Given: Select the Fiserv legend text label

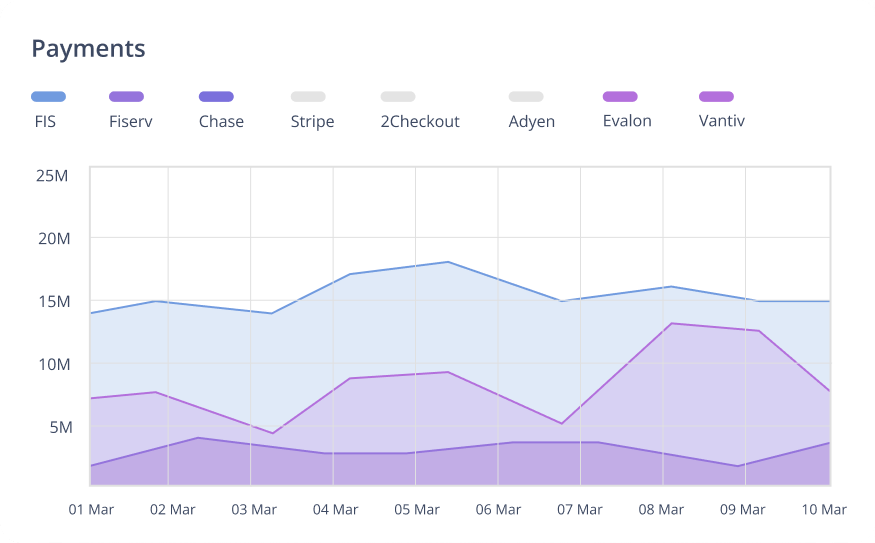Looking at the screenshot, I should (130, 122).
